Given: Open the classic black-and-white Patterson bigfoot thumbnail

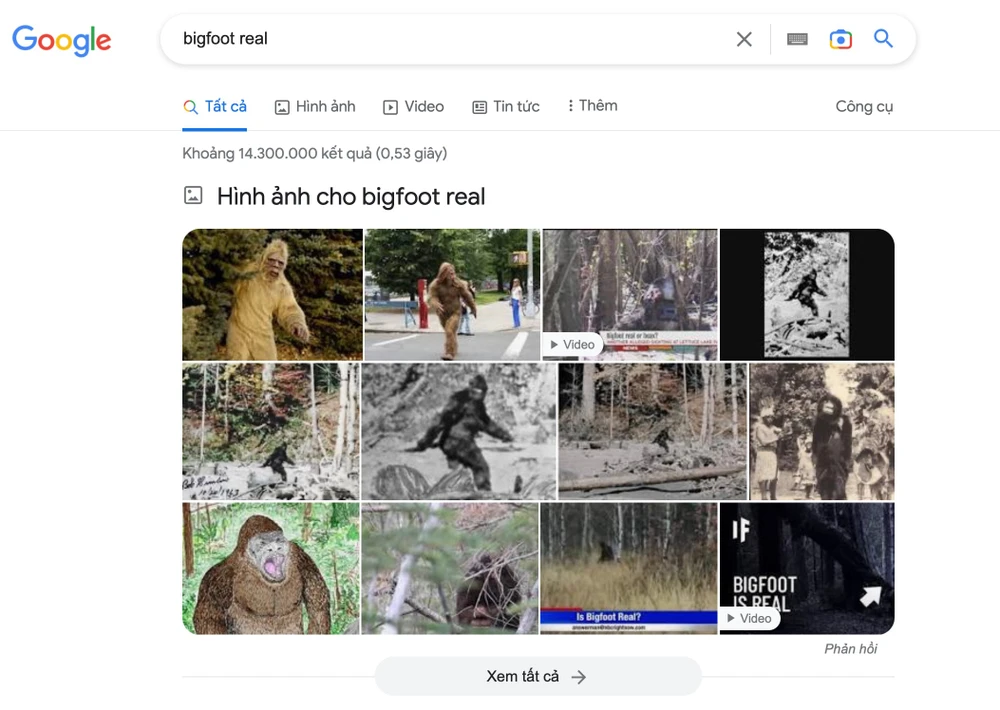Looking at the screenshot, I should coord(457,432).
